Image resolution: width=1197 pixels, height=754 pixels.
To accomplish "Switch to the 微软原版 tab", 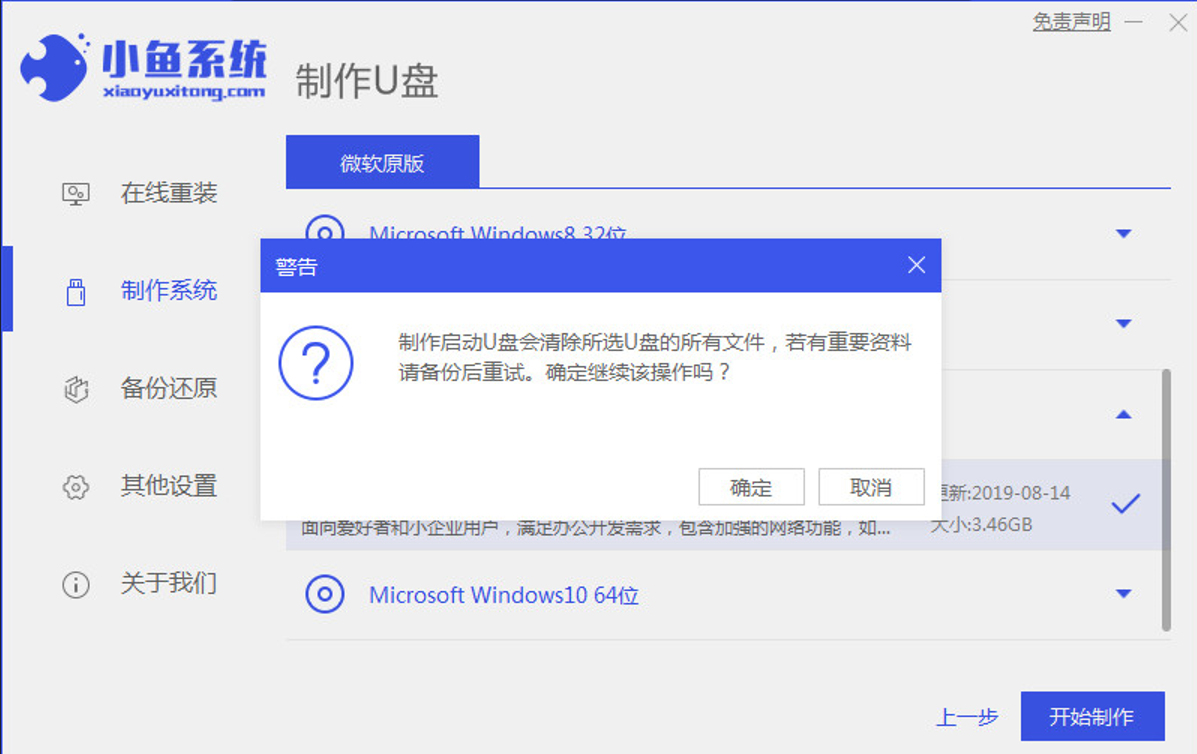I will (383, 161).
